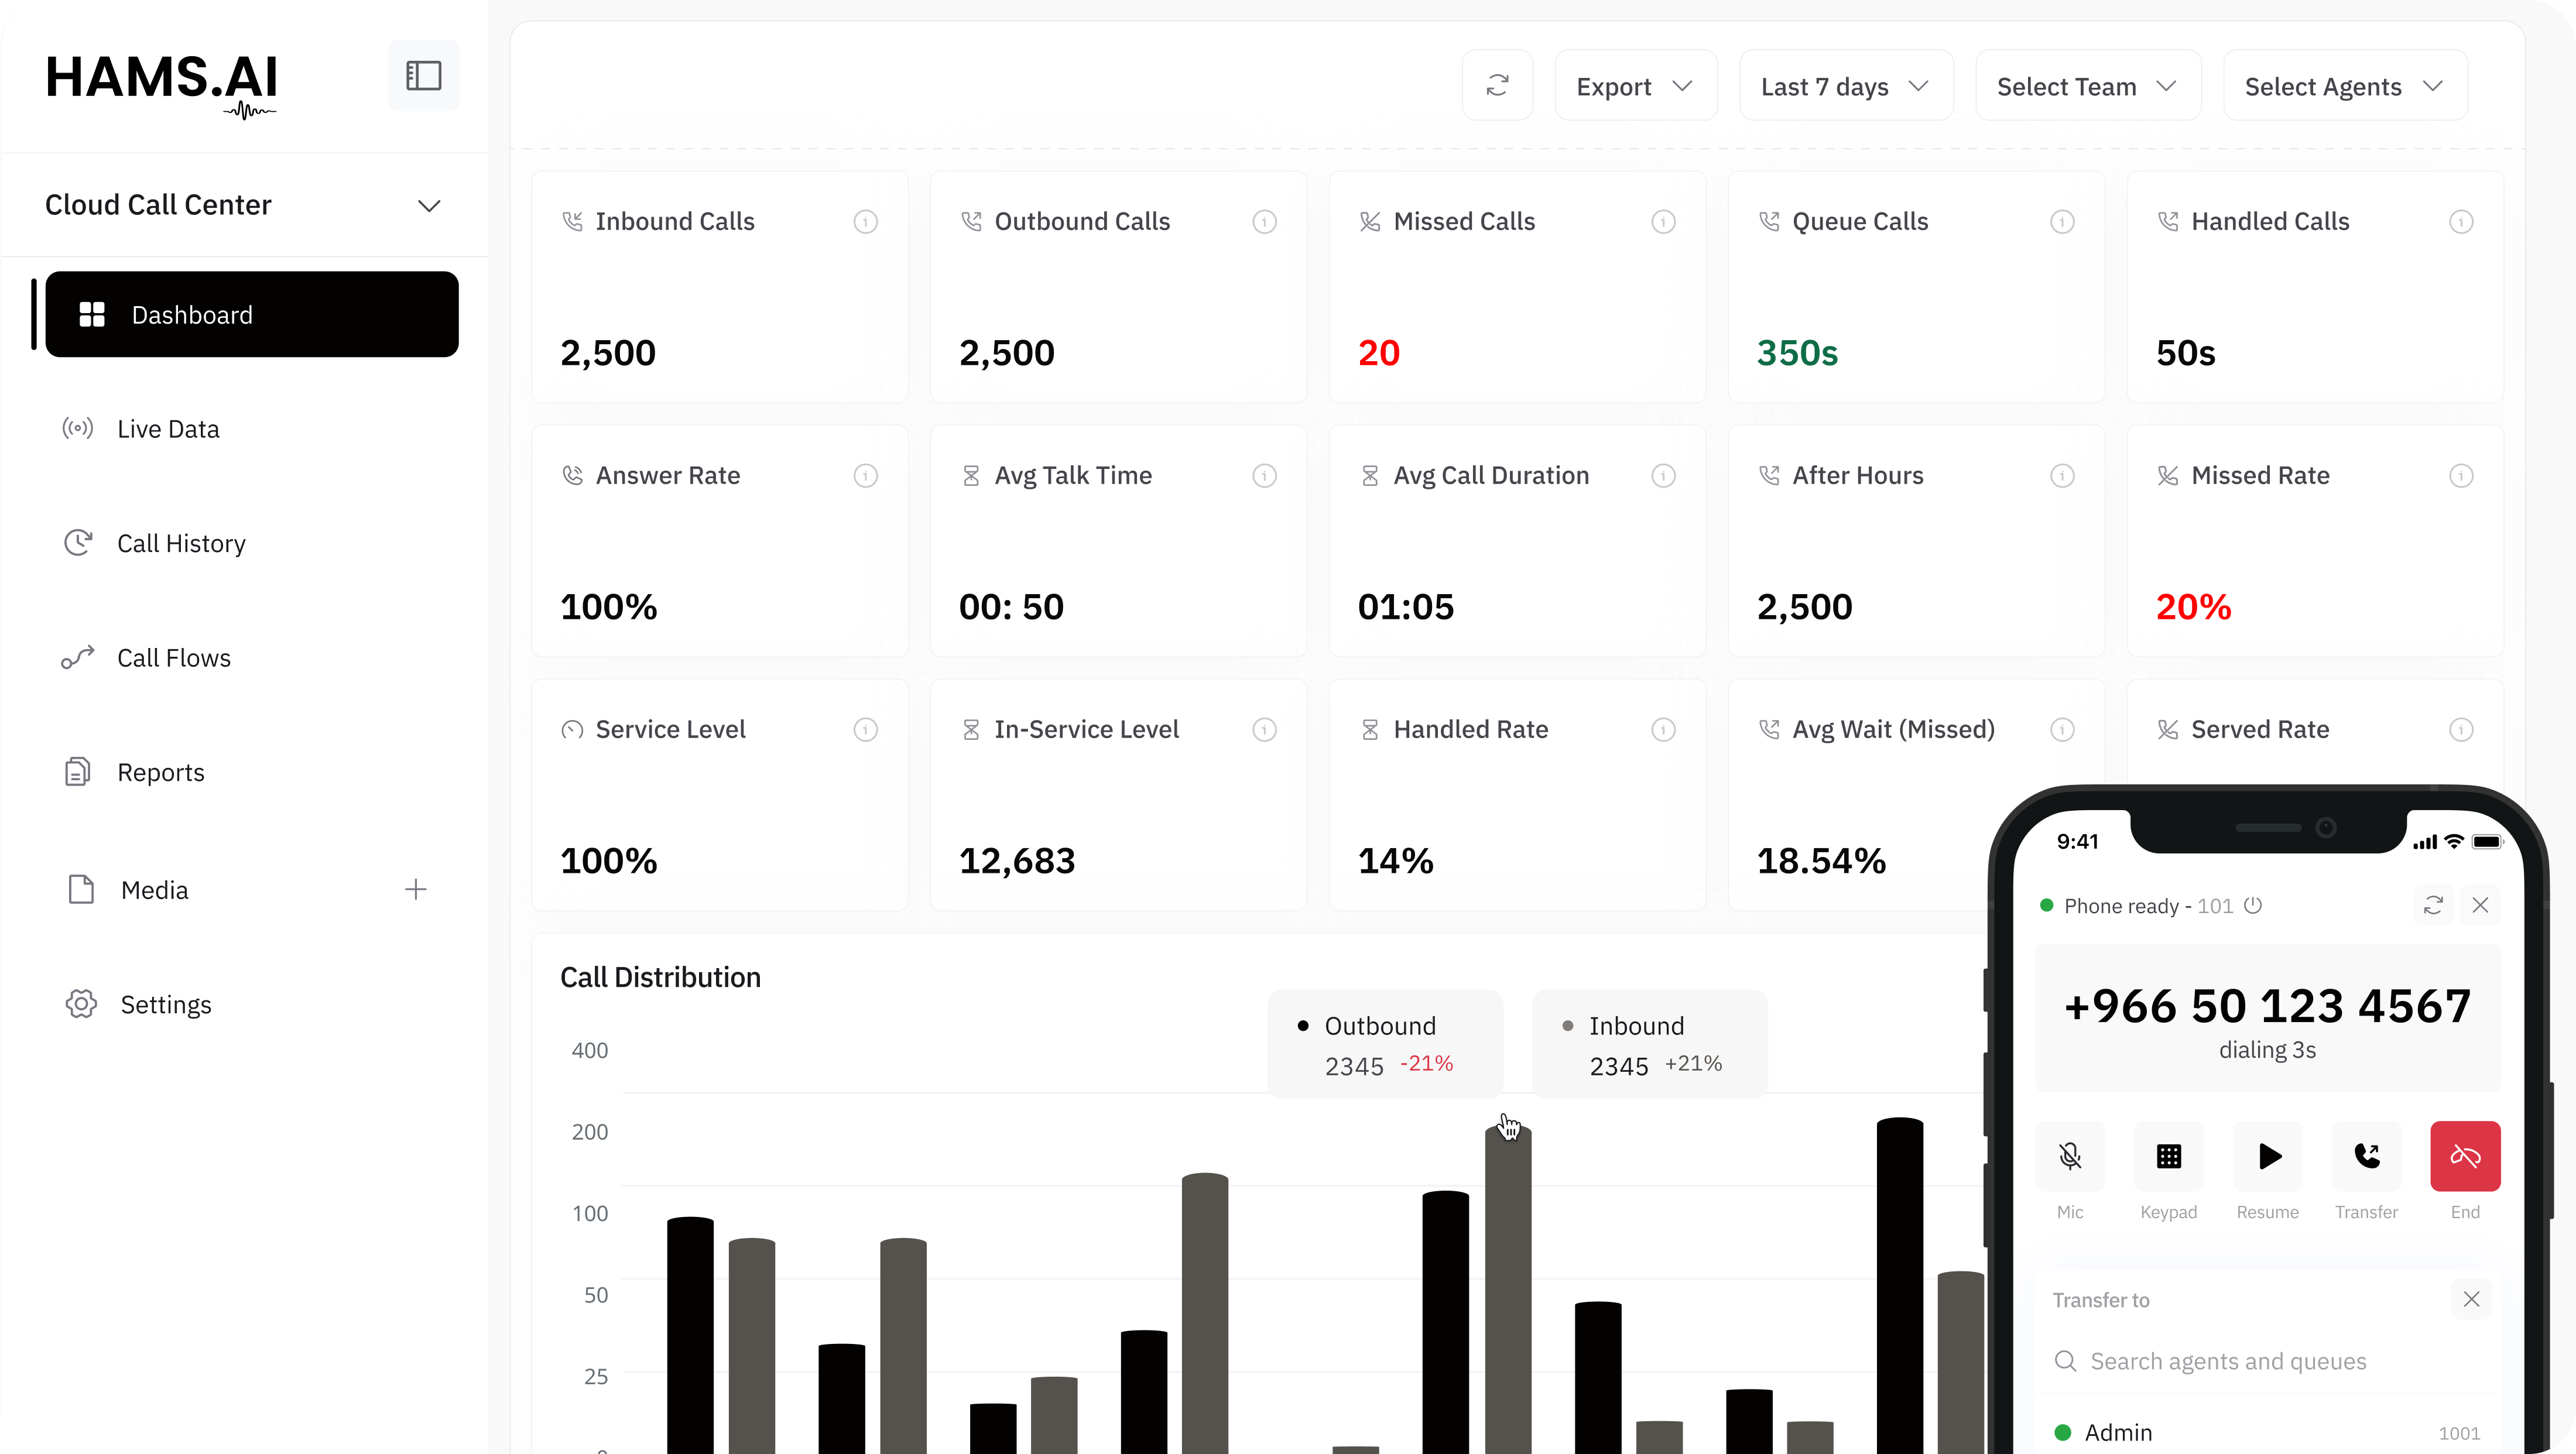The height and width of the screenshot is (1454, 2576).
Task: Open info icon on Inbound Calls card
Action: 865,222
